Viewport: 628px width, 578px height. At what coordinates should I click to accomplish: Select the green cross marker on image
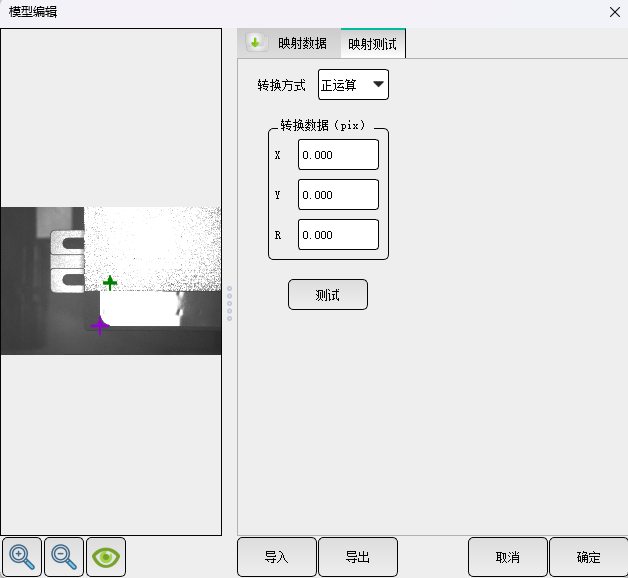point(110,283)
